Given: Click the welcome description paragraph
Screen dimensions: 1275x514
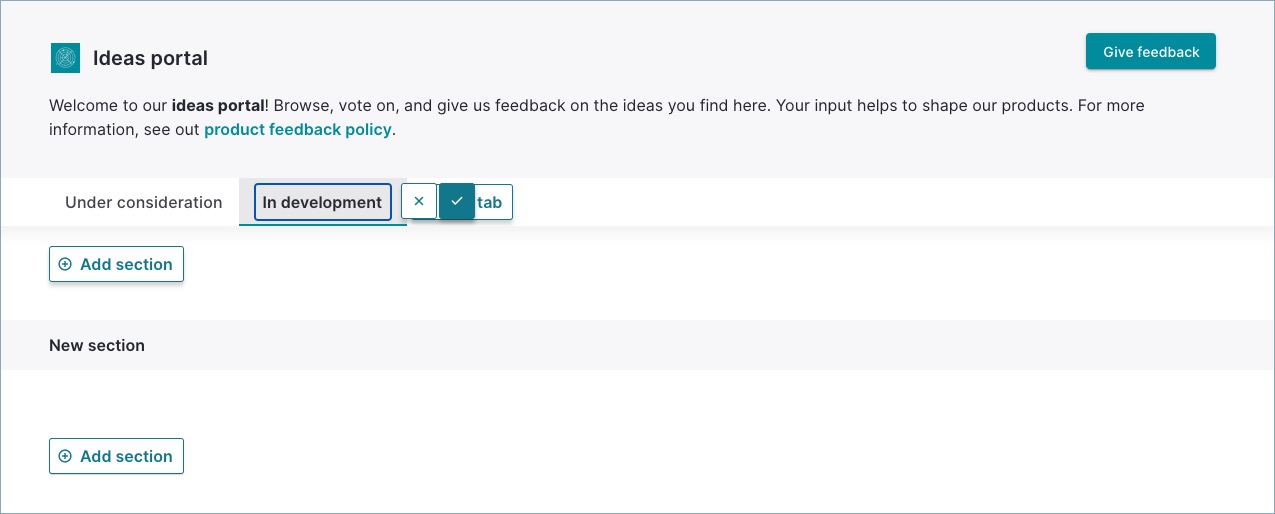Looking at the screenshot, I should coord(597,117).
